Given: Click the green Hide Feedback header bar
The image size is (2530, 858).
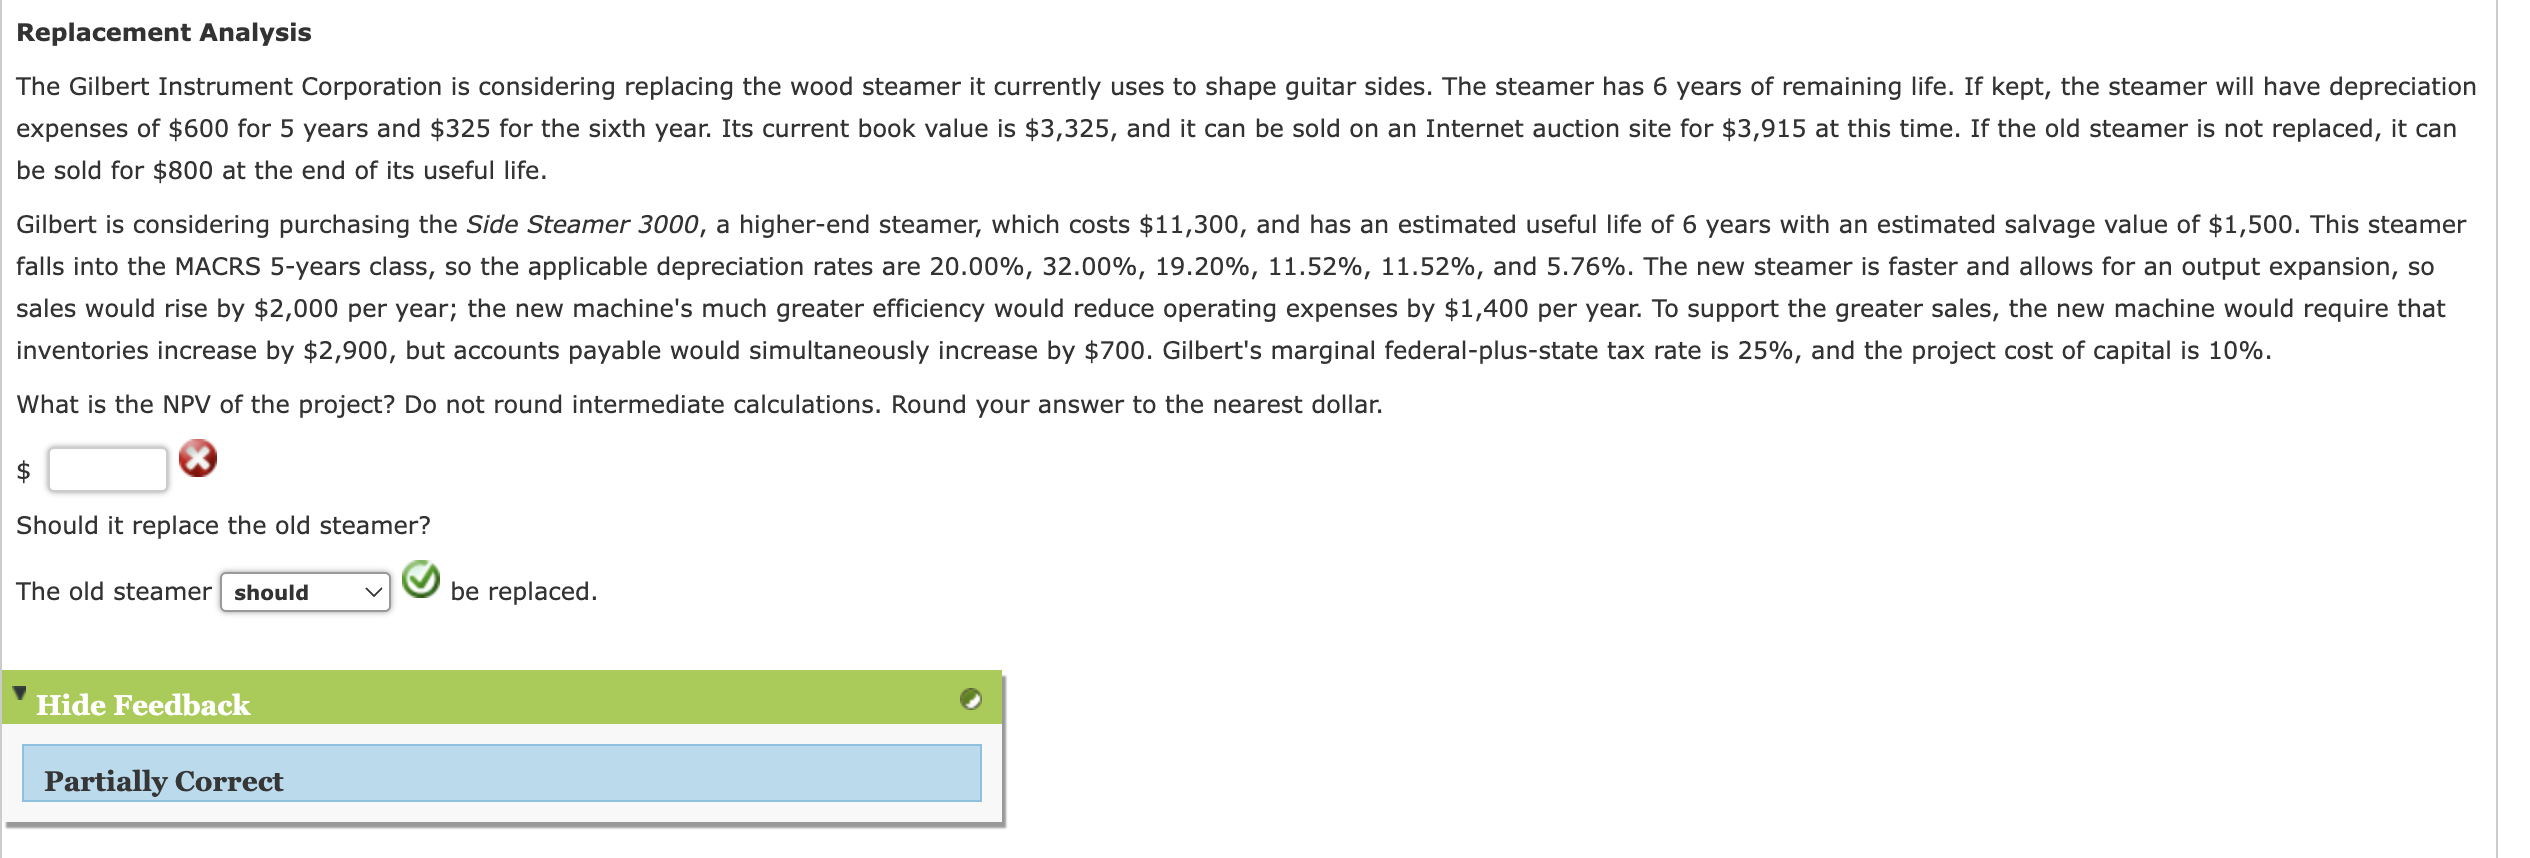Looking at the screenshot, I should (500, 705).
